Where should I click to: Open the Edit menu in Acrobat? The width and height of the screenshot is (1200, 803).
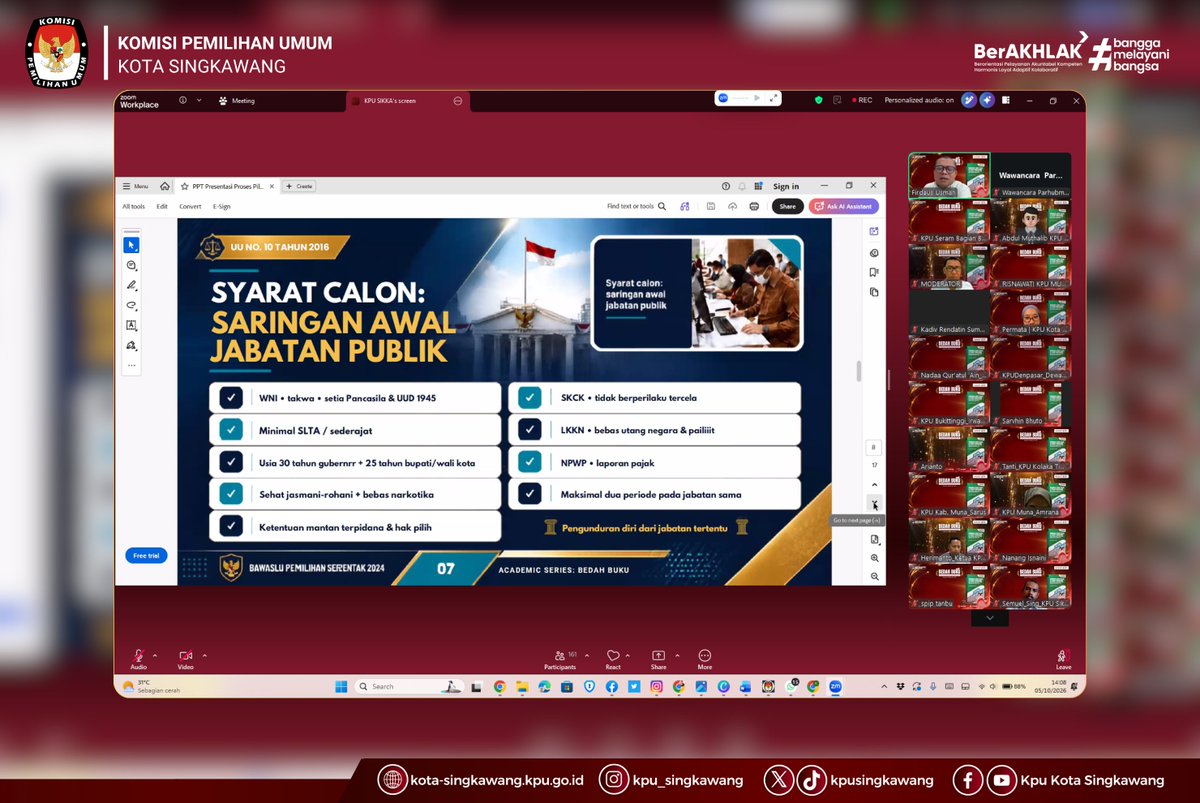(x=162, y=206)
